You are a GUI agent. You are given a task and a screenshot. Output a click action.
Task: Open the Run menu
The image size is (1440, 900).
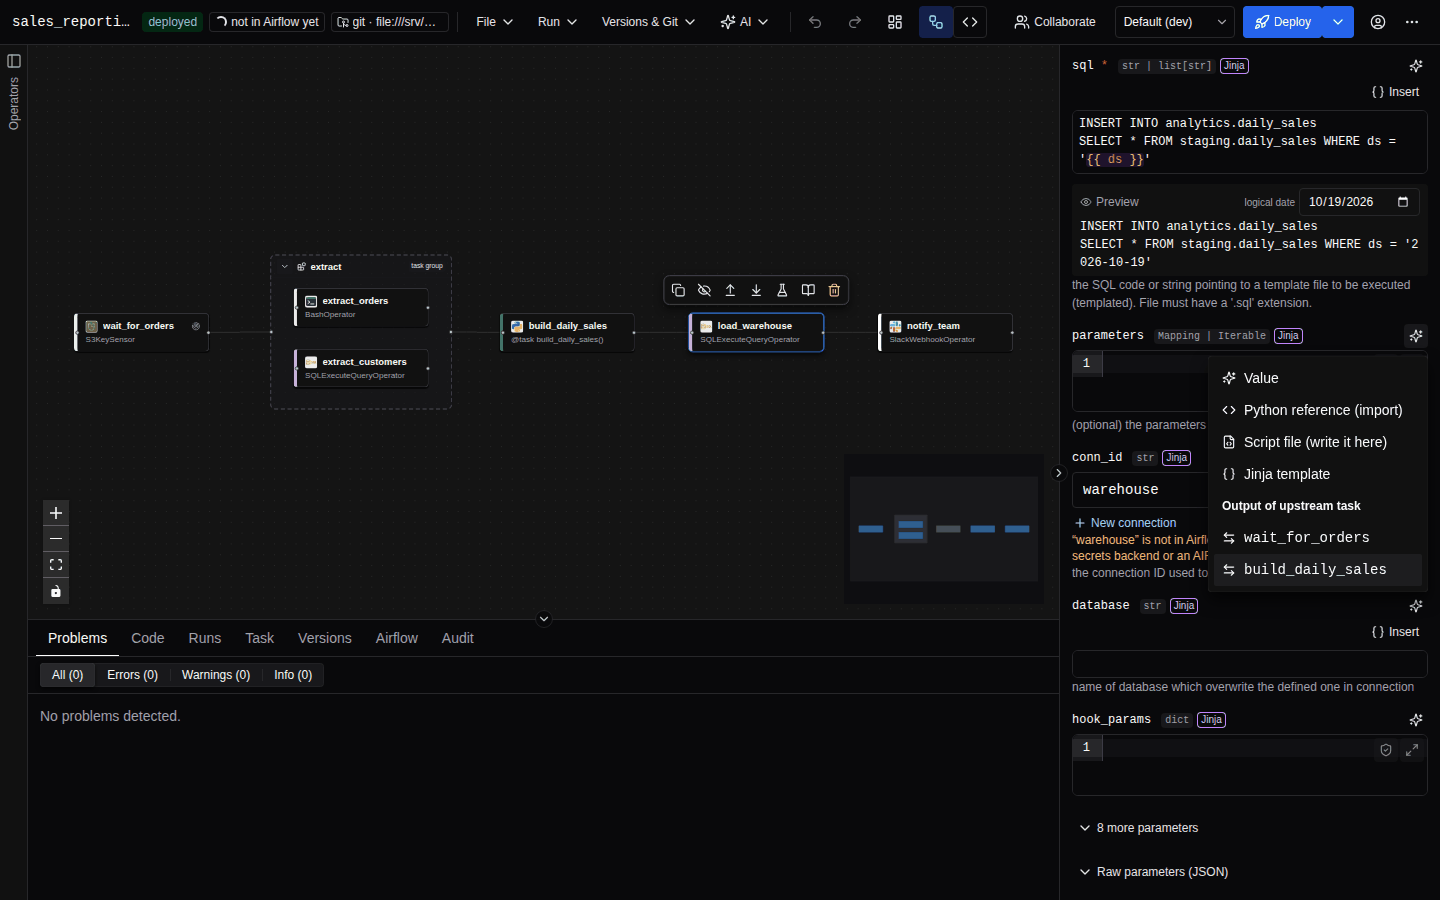click(557, 22)
